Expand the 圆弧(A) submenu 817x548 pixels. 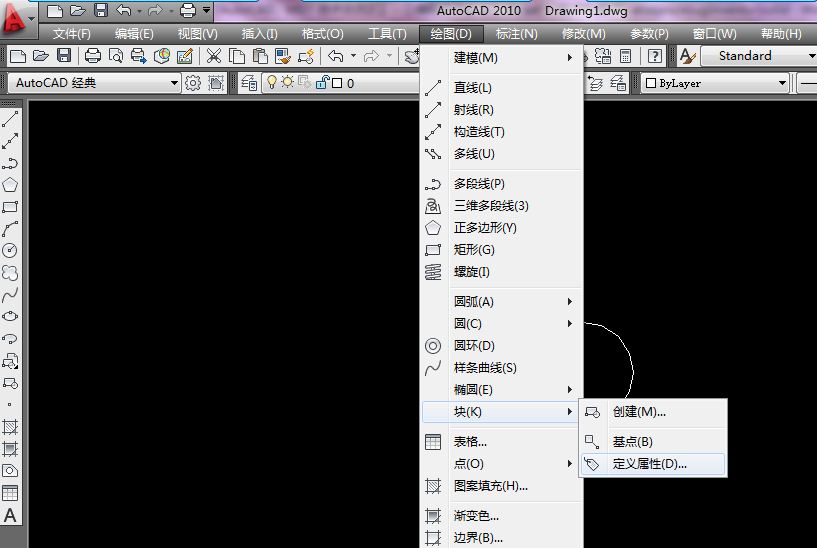501,302
